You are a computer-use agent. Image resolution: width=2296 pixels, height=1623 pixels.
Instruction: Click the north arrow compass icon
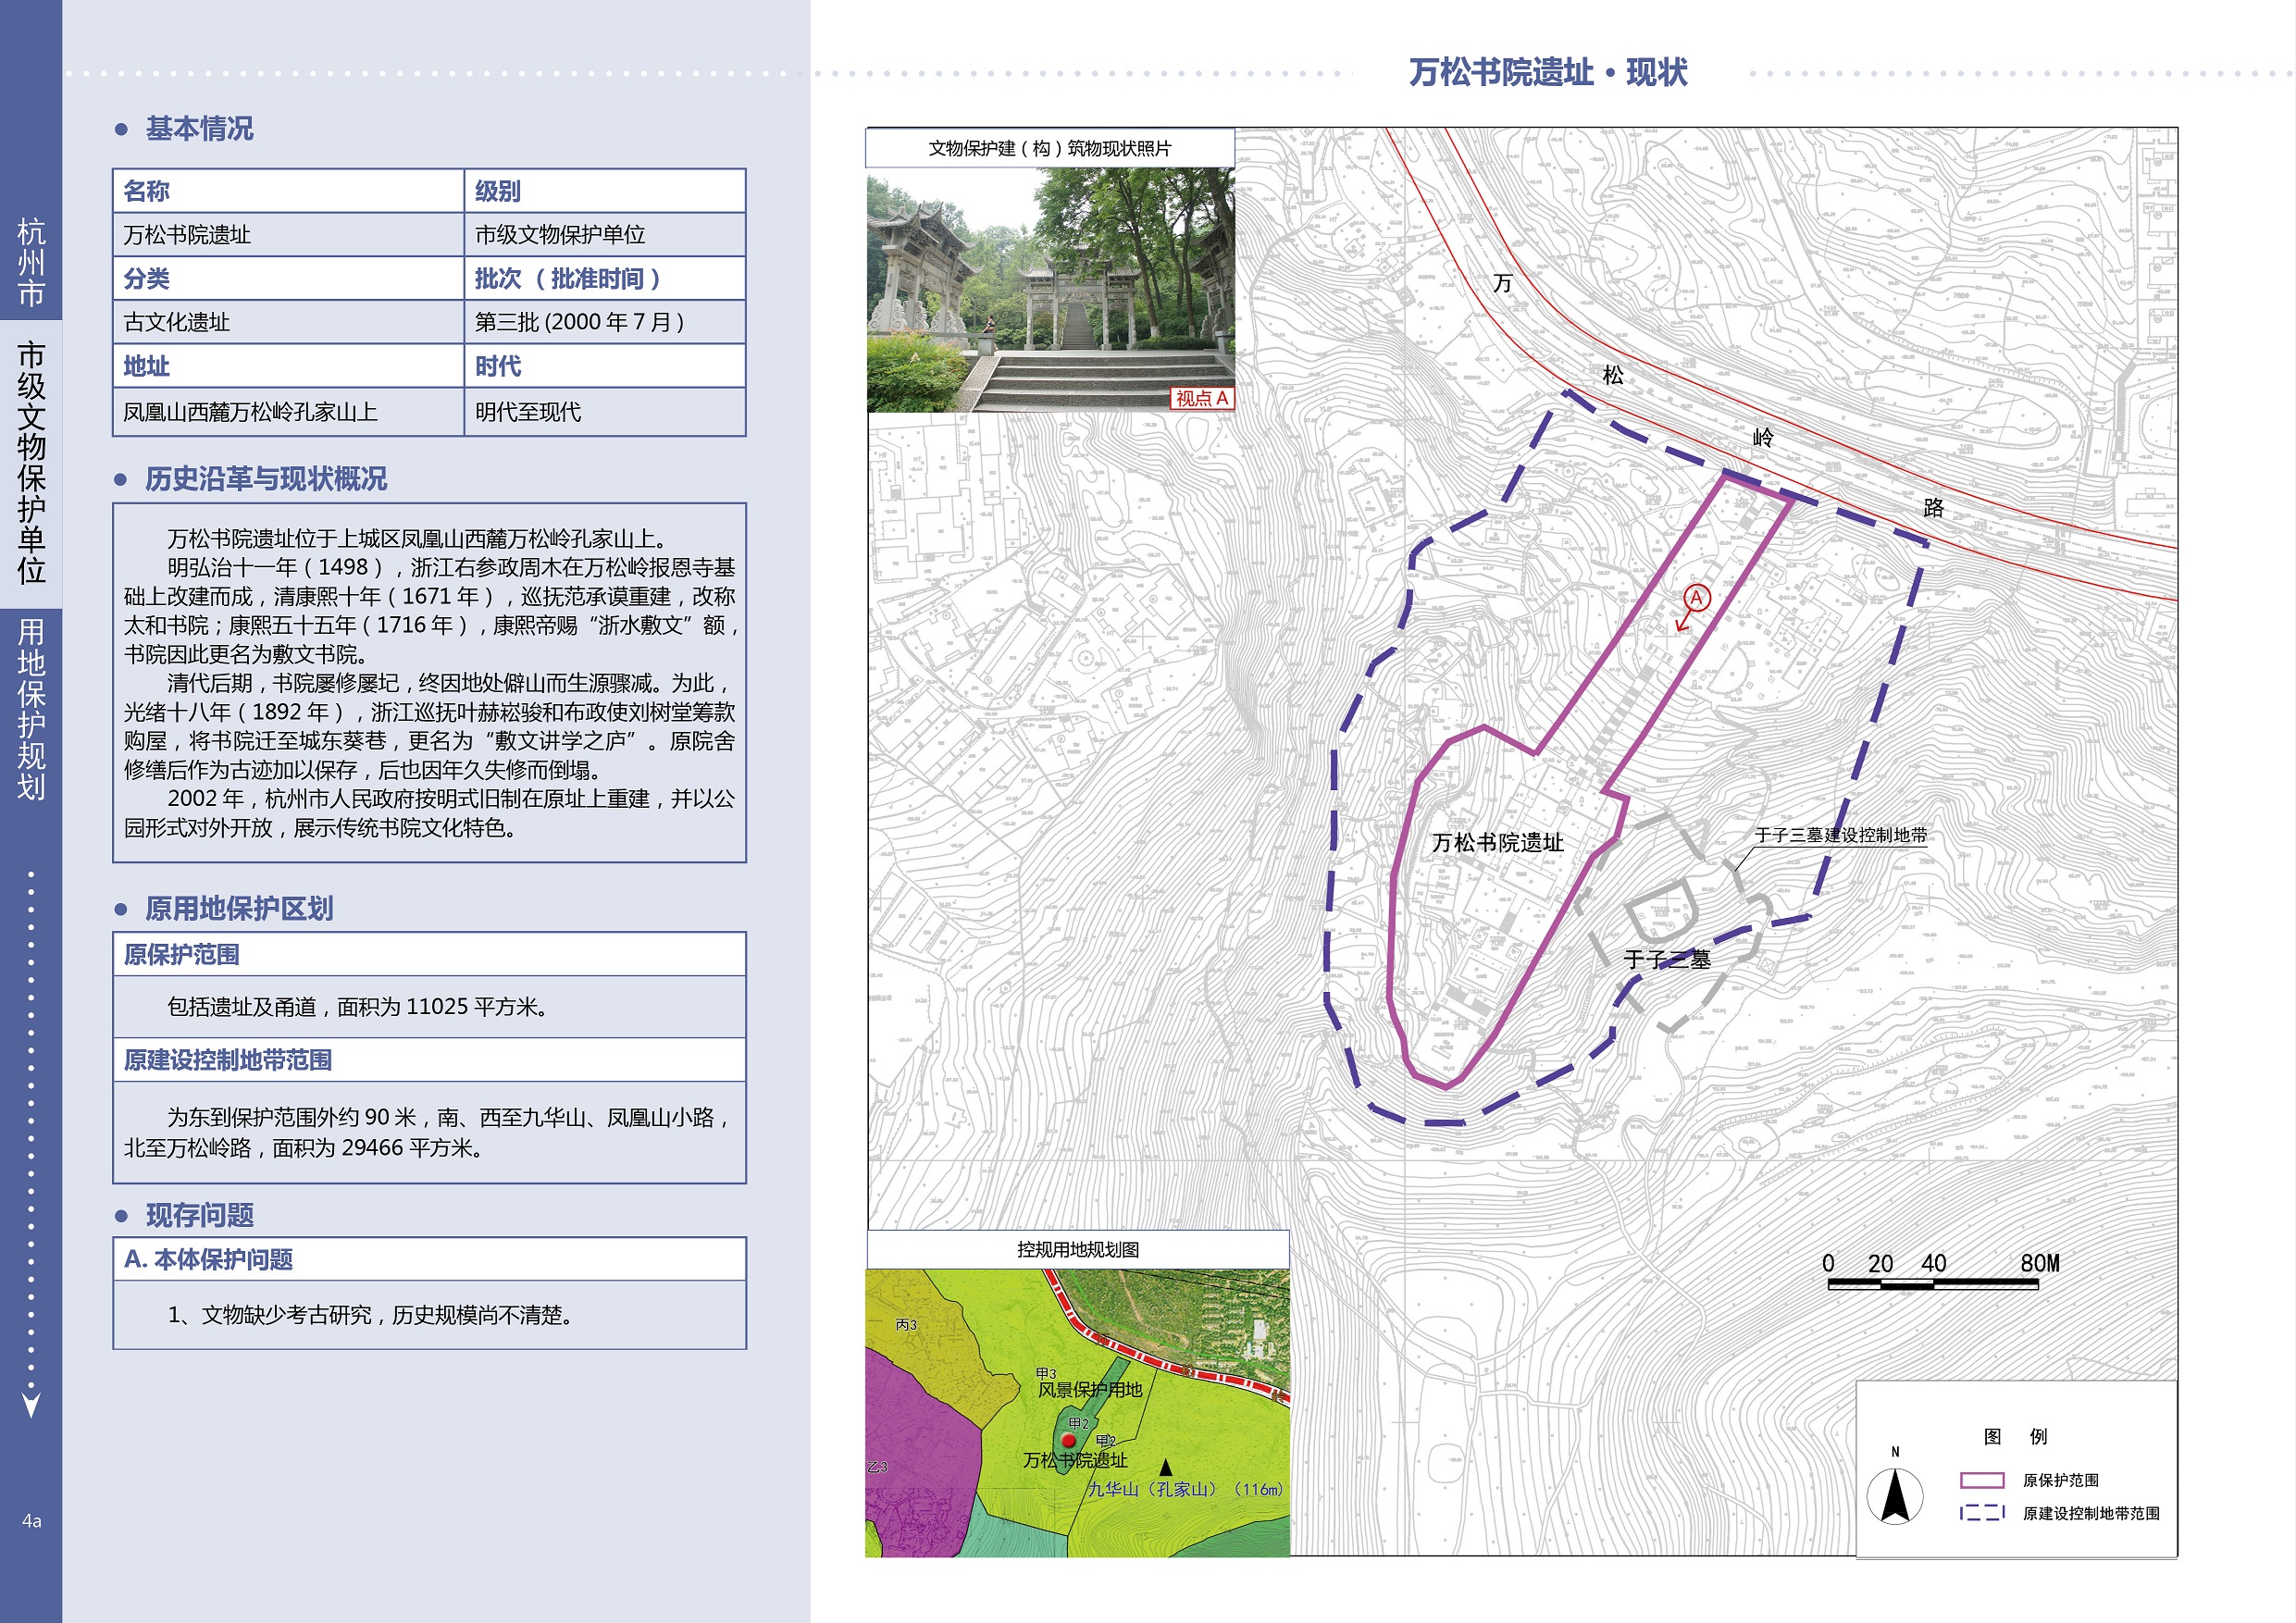click(x=1895, y=1496)
